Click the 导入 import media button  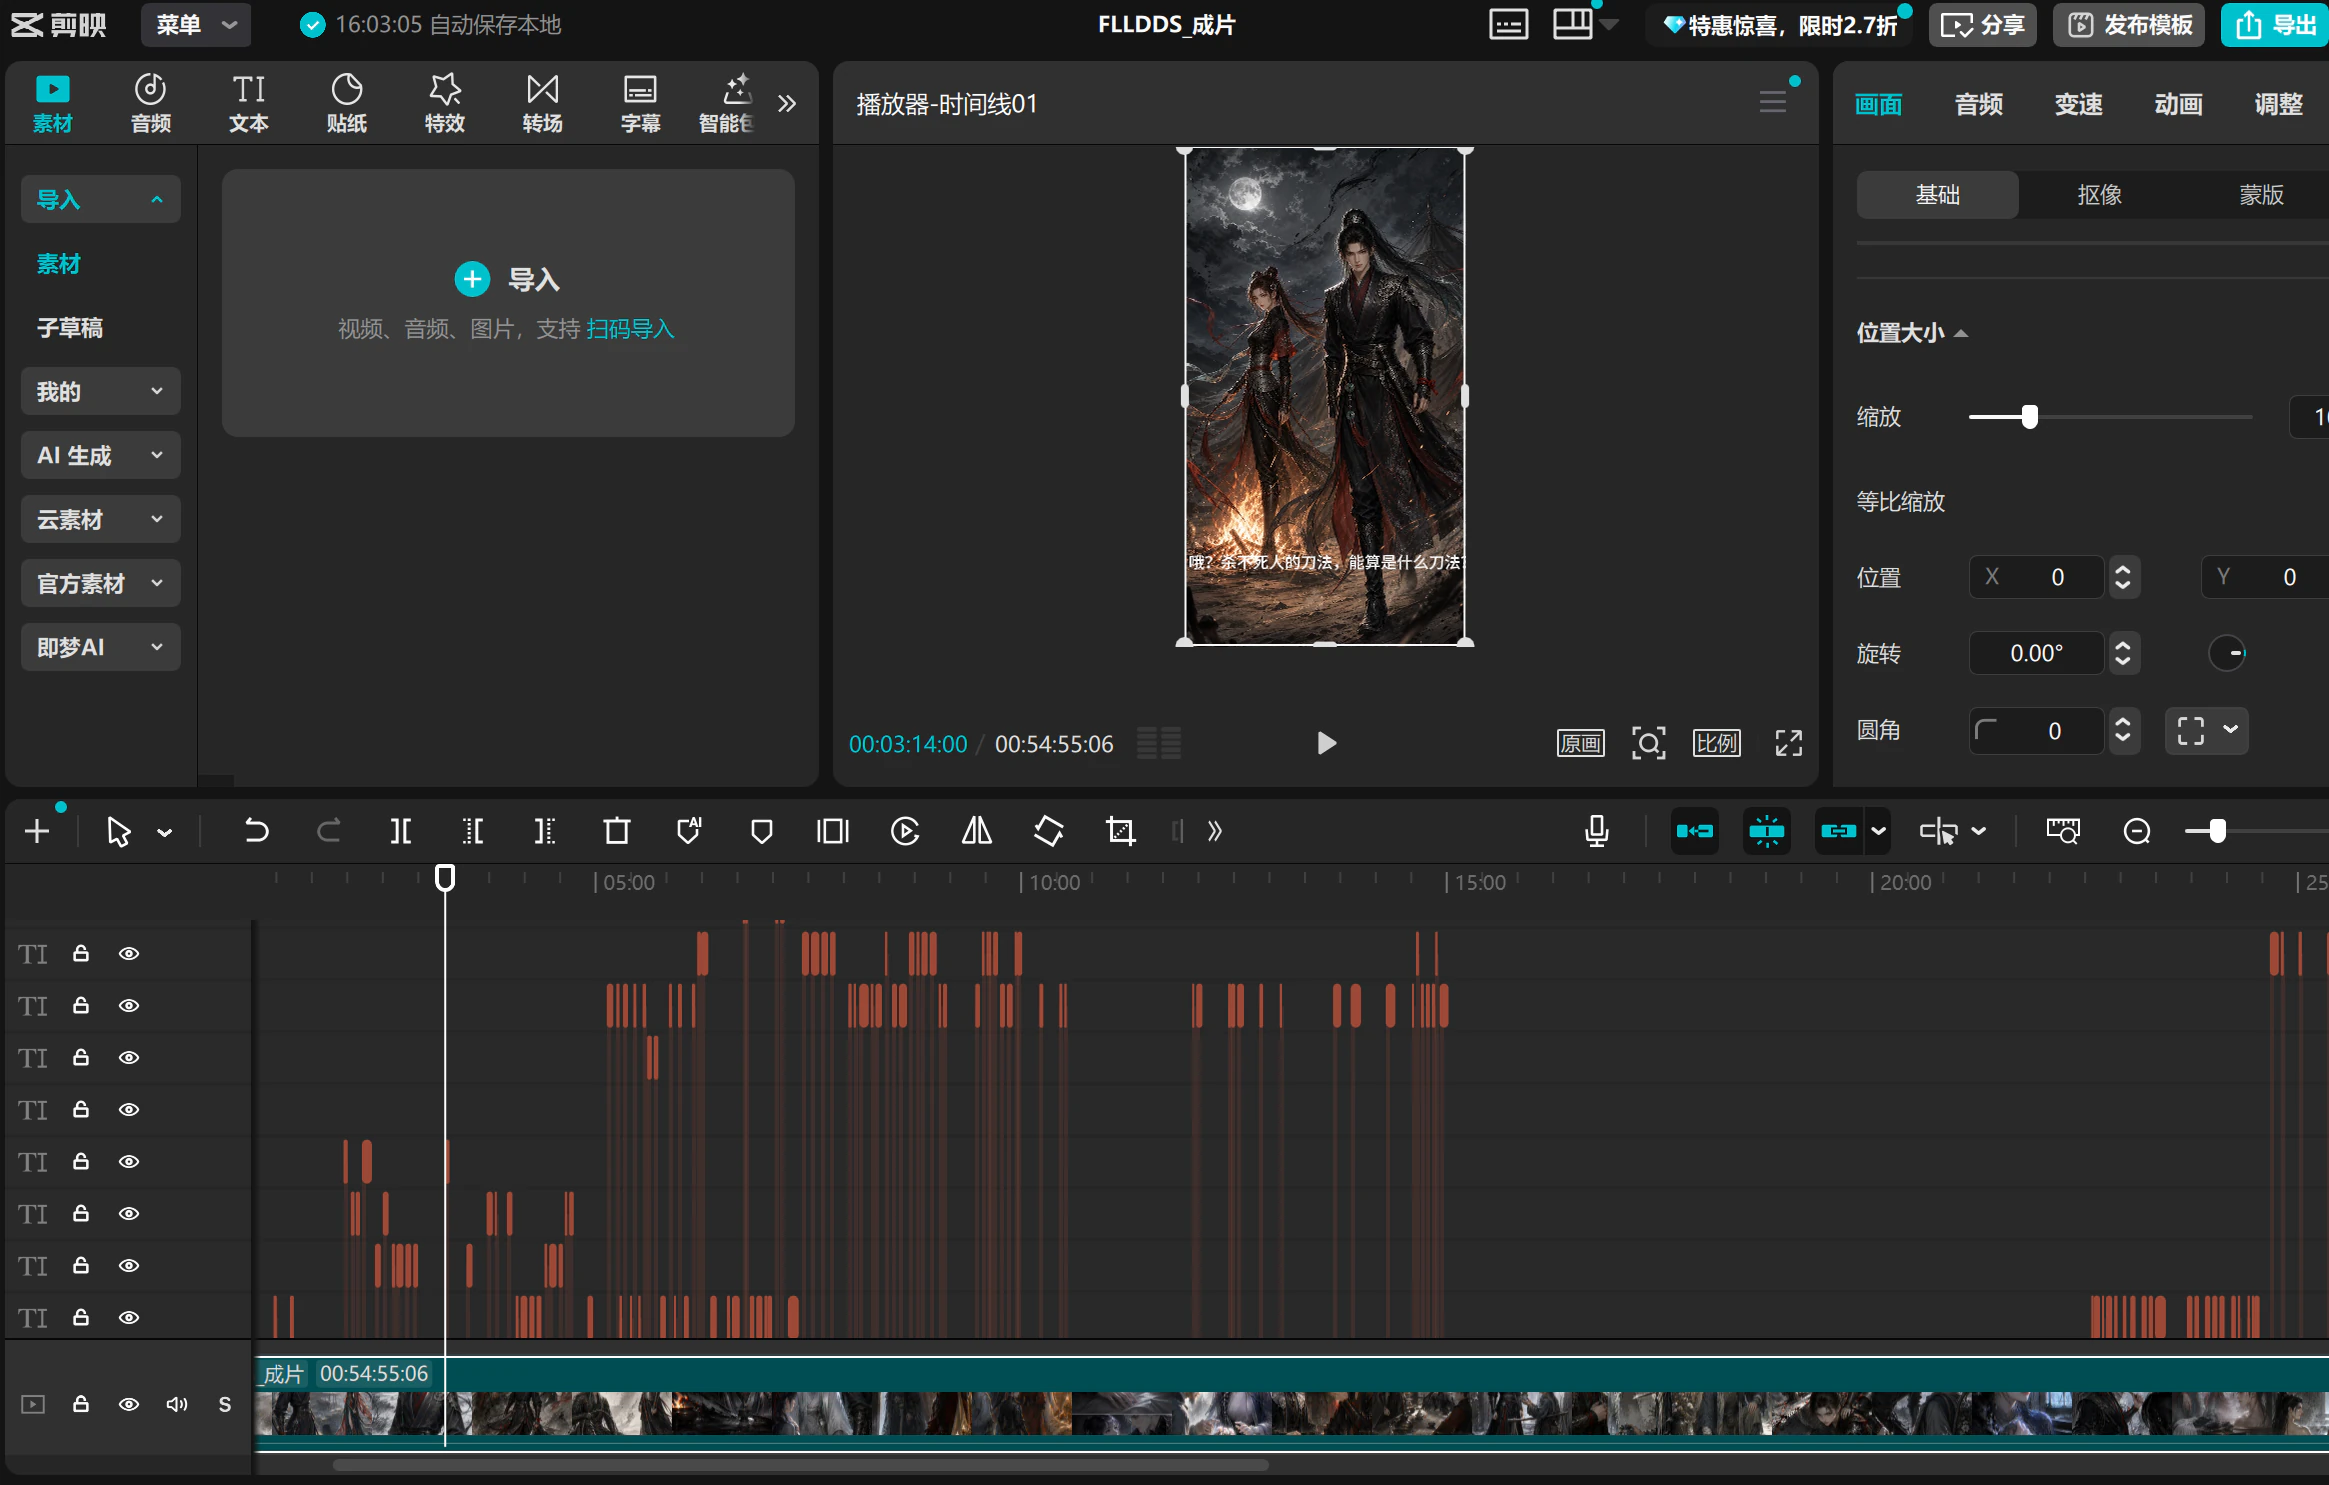pos(507,279)
